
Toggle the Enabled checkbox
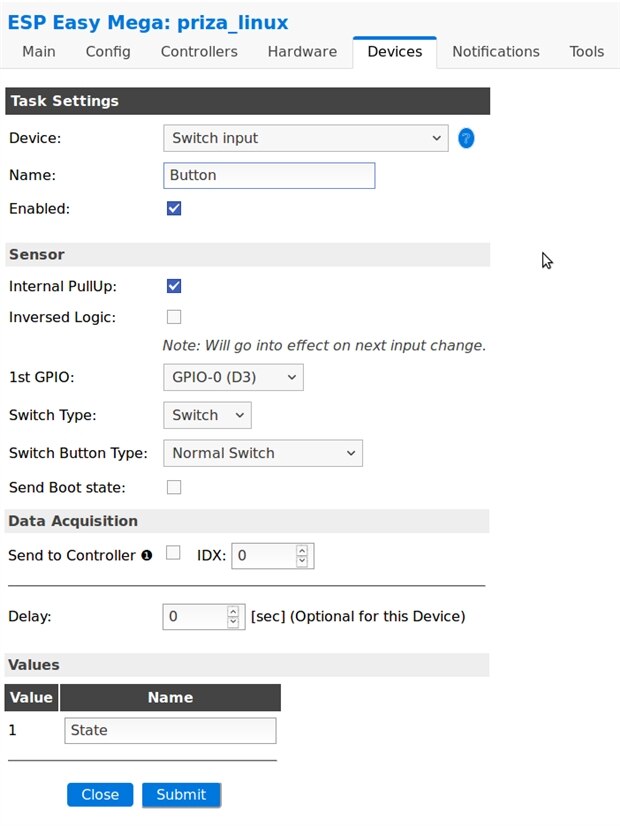(x=174, y=208)
